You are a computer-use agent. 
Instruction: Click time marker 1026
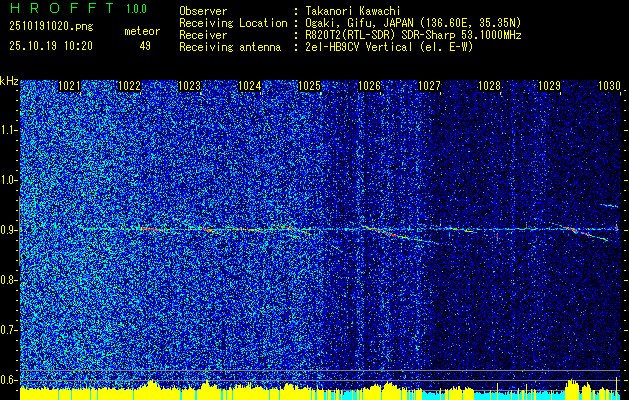click(x=369, y=85)
